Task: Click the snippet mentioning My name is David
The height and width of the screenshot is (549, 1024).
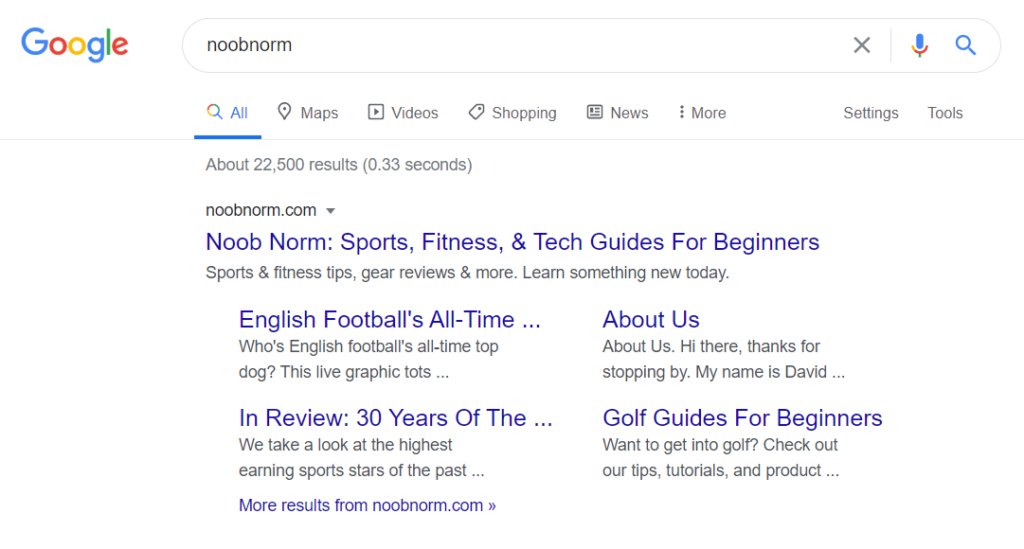Action: [723, 359]
